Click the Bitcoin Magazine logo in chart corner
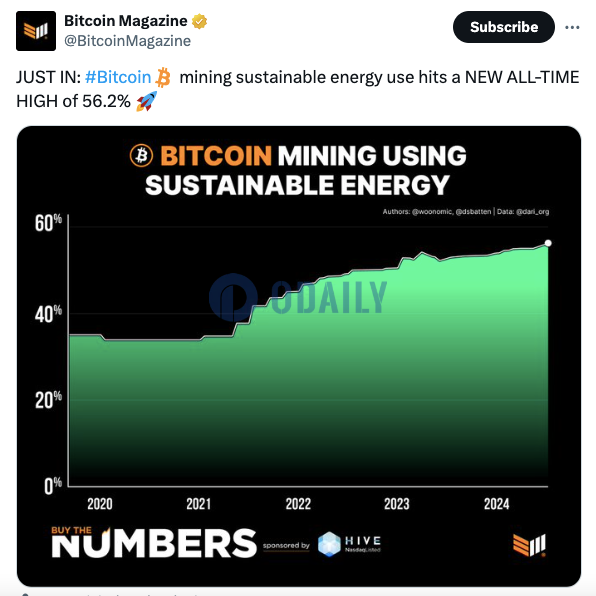This screenshot has height=596, width=596. [x=529, y=545]
